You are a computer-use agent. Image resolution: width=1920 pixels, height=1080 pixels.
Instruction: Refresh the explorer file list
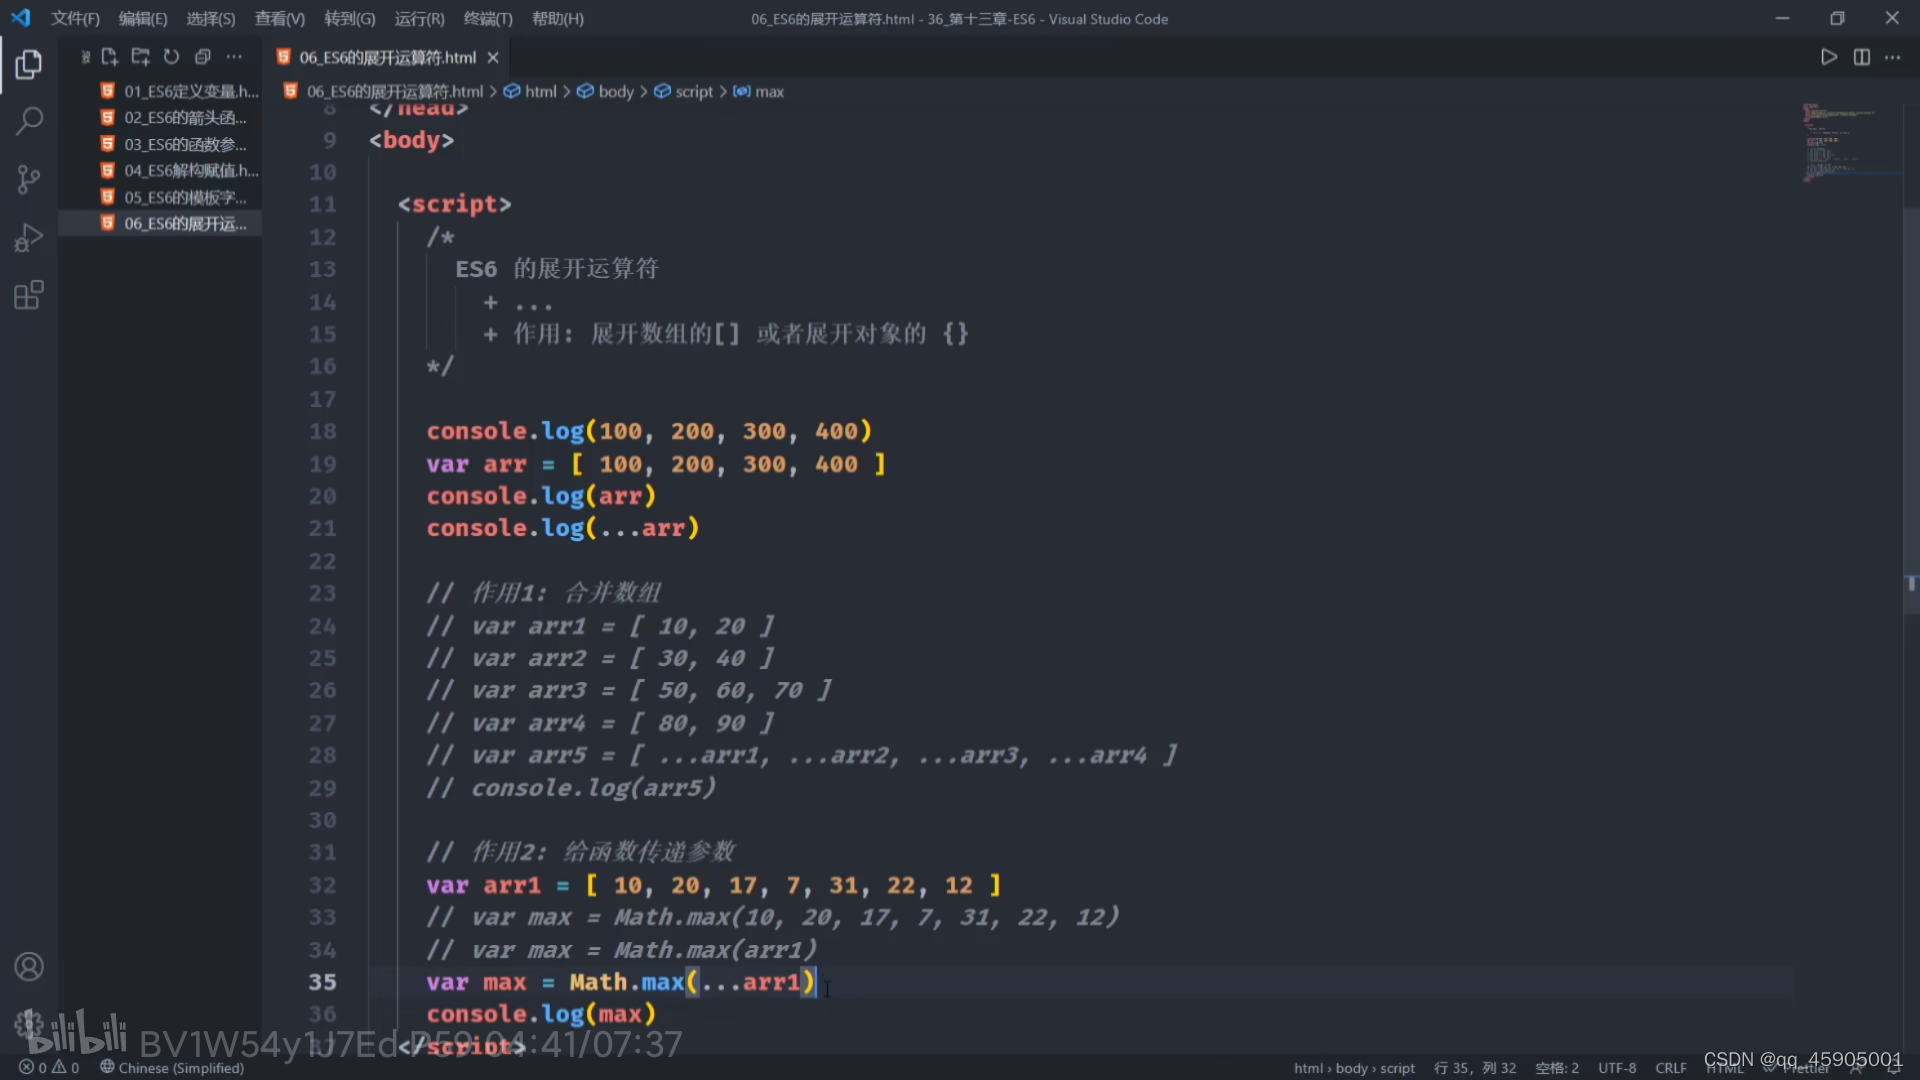tap(171, 57)
